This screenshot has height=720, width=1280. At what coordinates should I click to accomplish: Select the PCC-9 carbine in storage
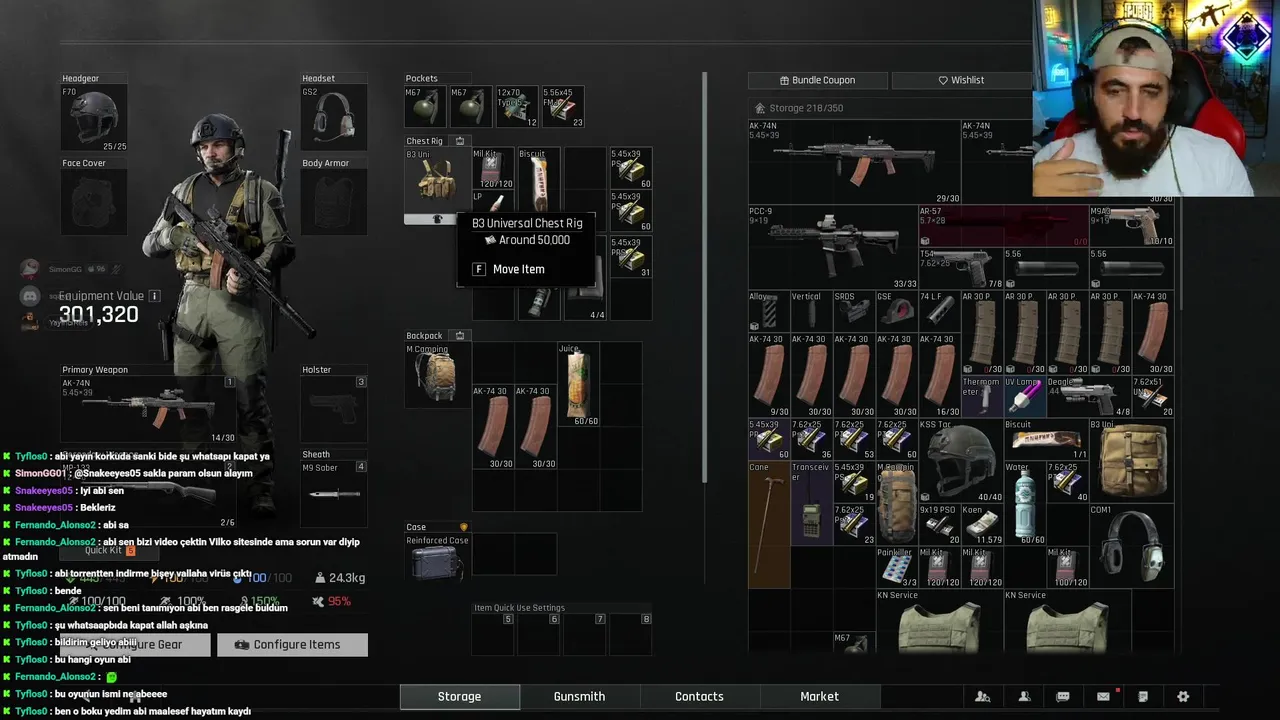pos(833,247)
